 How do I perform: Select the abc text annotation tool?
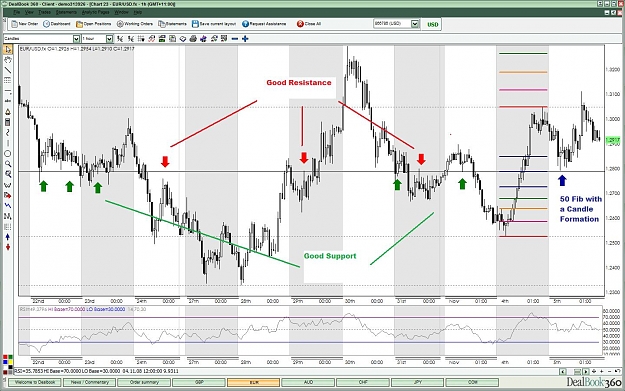tap(8, 101)
